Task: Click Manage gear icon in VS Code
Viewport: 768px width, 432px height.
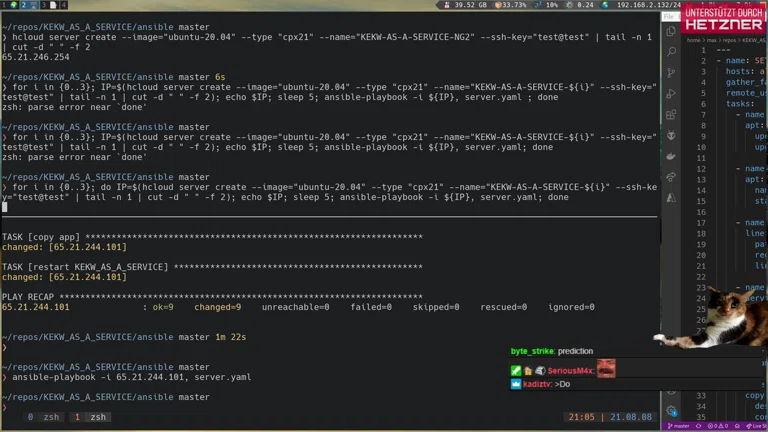Action: [671, 410]
